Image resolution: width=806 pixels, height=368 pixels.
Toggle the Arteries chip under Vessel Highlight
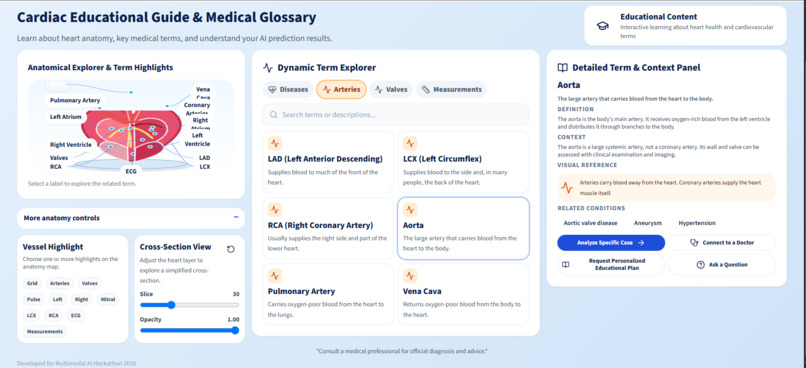pos(60,283)
